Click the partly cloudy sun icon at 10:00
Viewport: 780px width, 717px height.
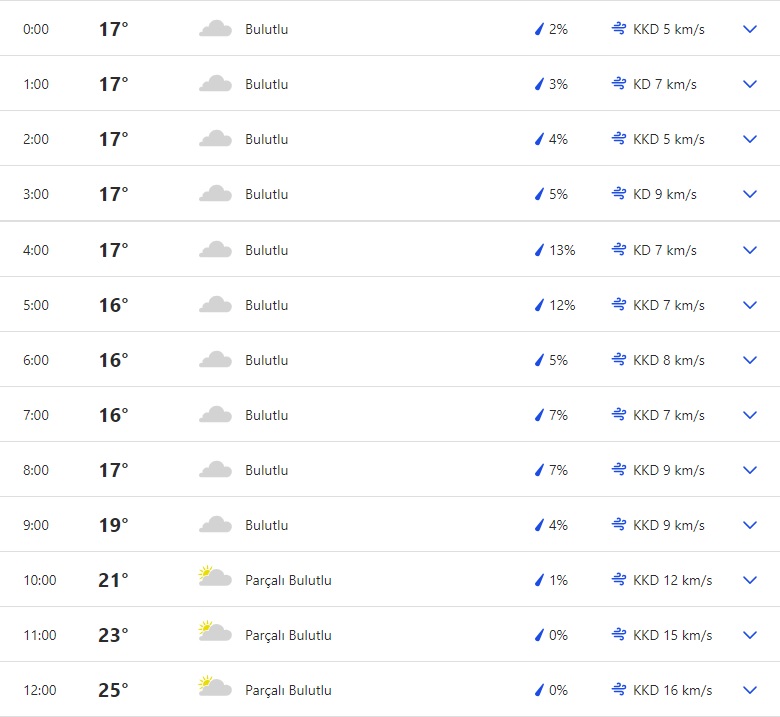click(x=215, y=579)
